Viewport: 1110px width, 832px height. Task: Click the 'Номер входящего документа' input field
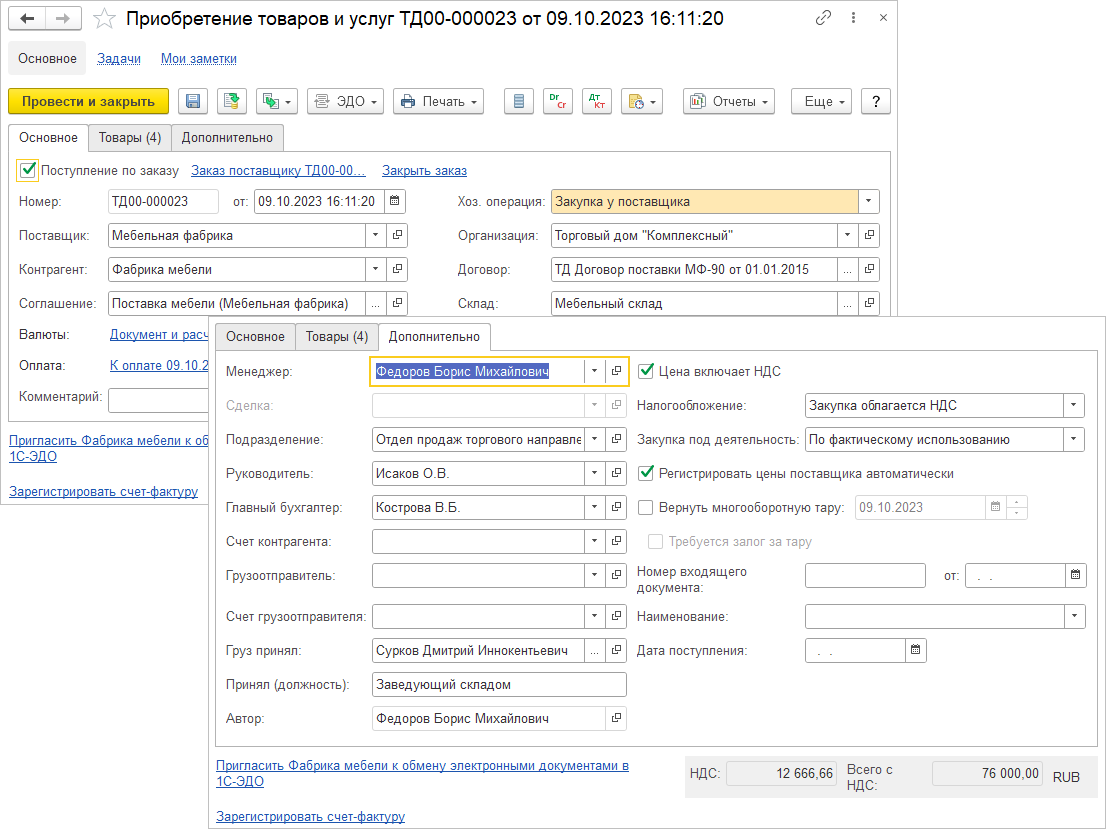(865, 575)
